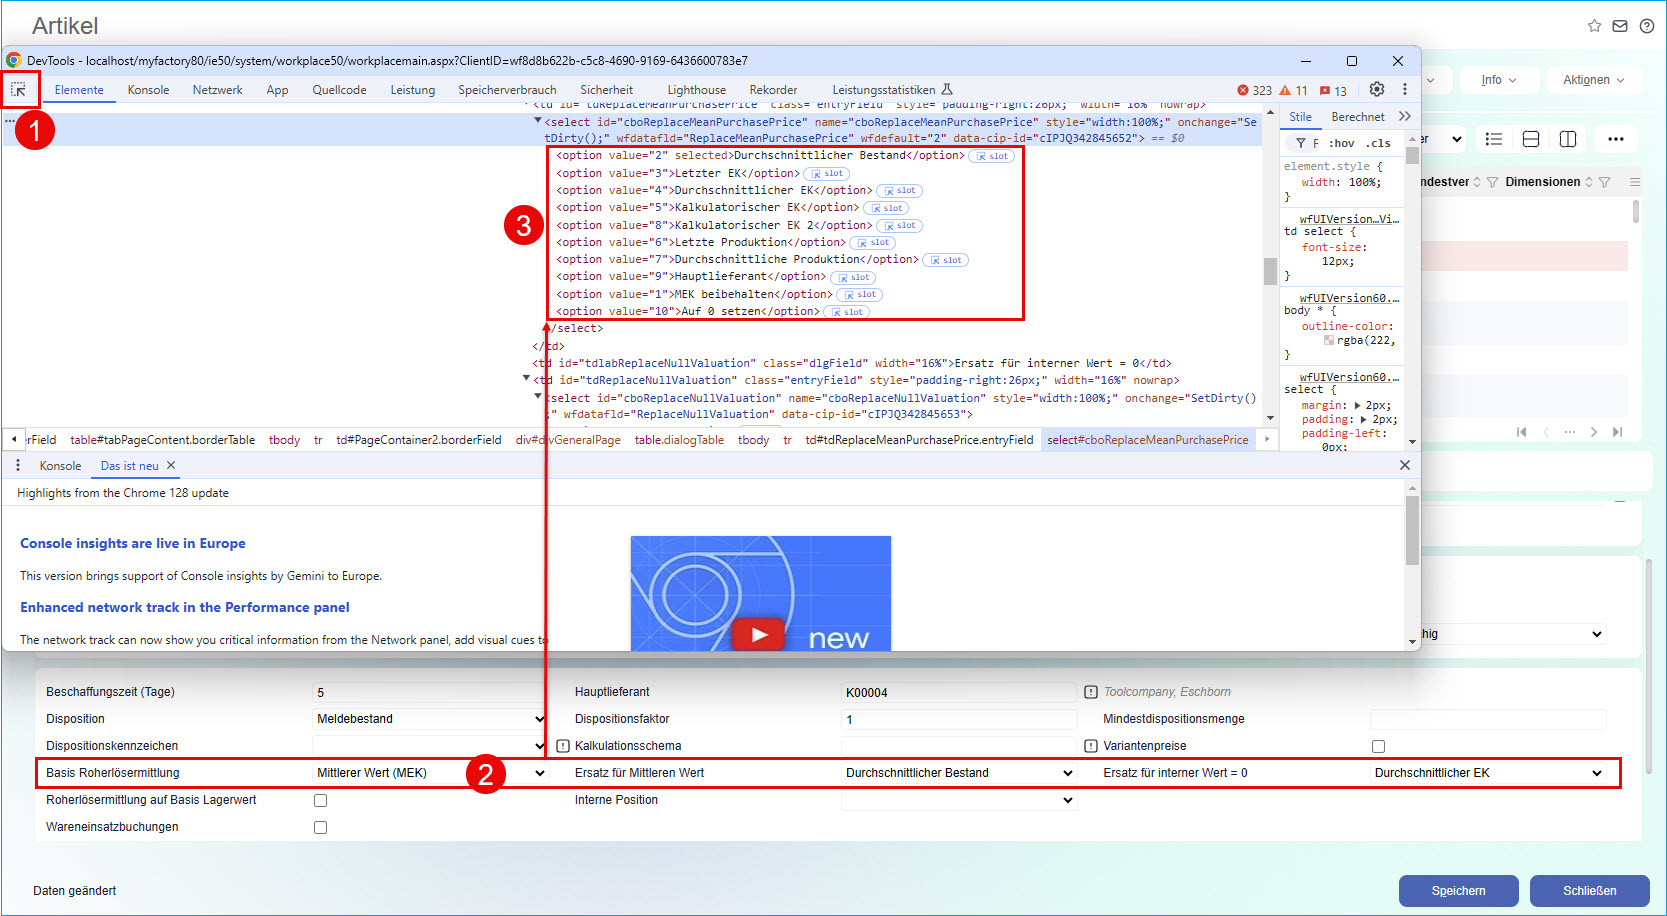Open the Basis Roherlösermittlung dropdown

(x=430, y=773)
